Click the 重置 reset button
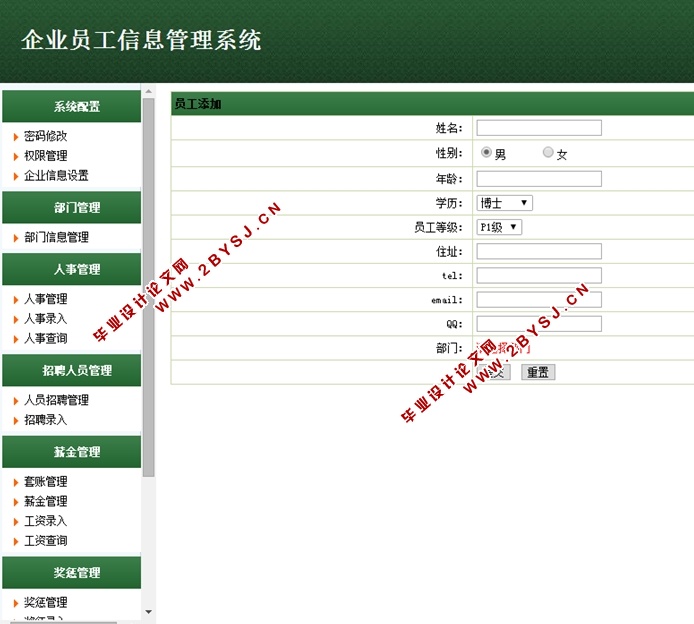 click(x=538, y=372)
